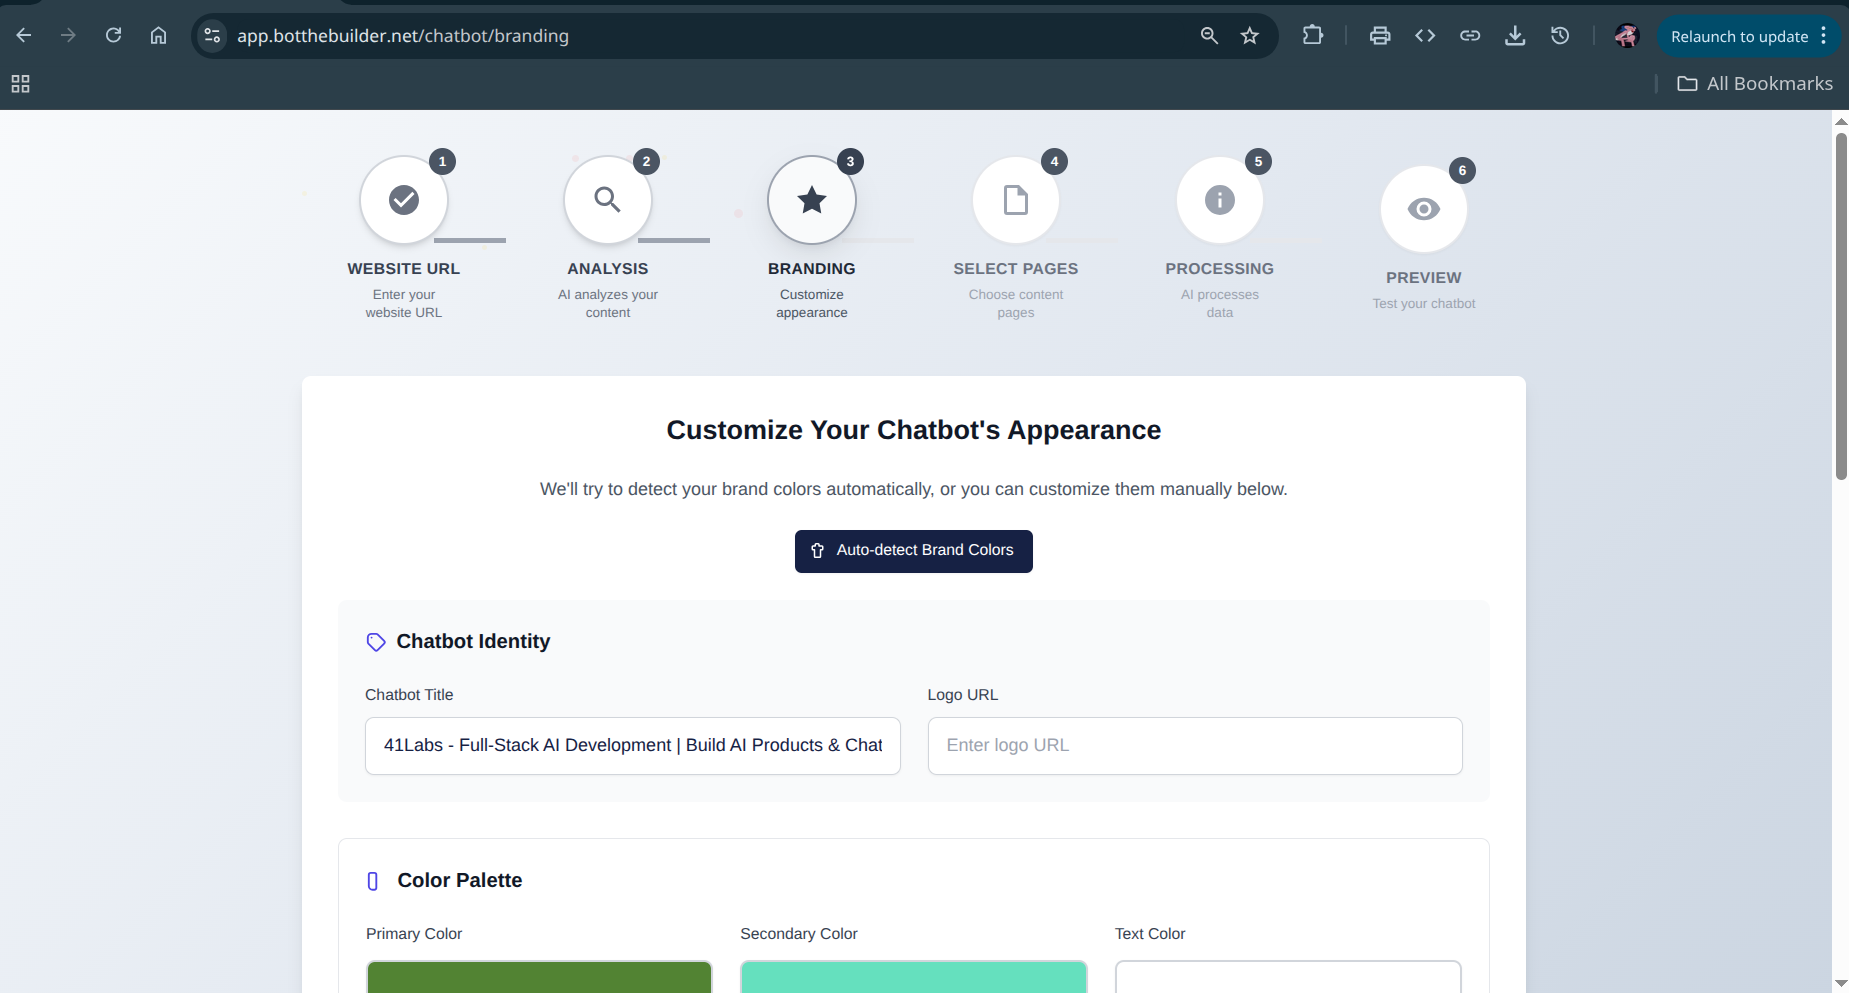Click the Chatbot Identity tag icon
1849x993 pixels.
[x=375, y=642]
